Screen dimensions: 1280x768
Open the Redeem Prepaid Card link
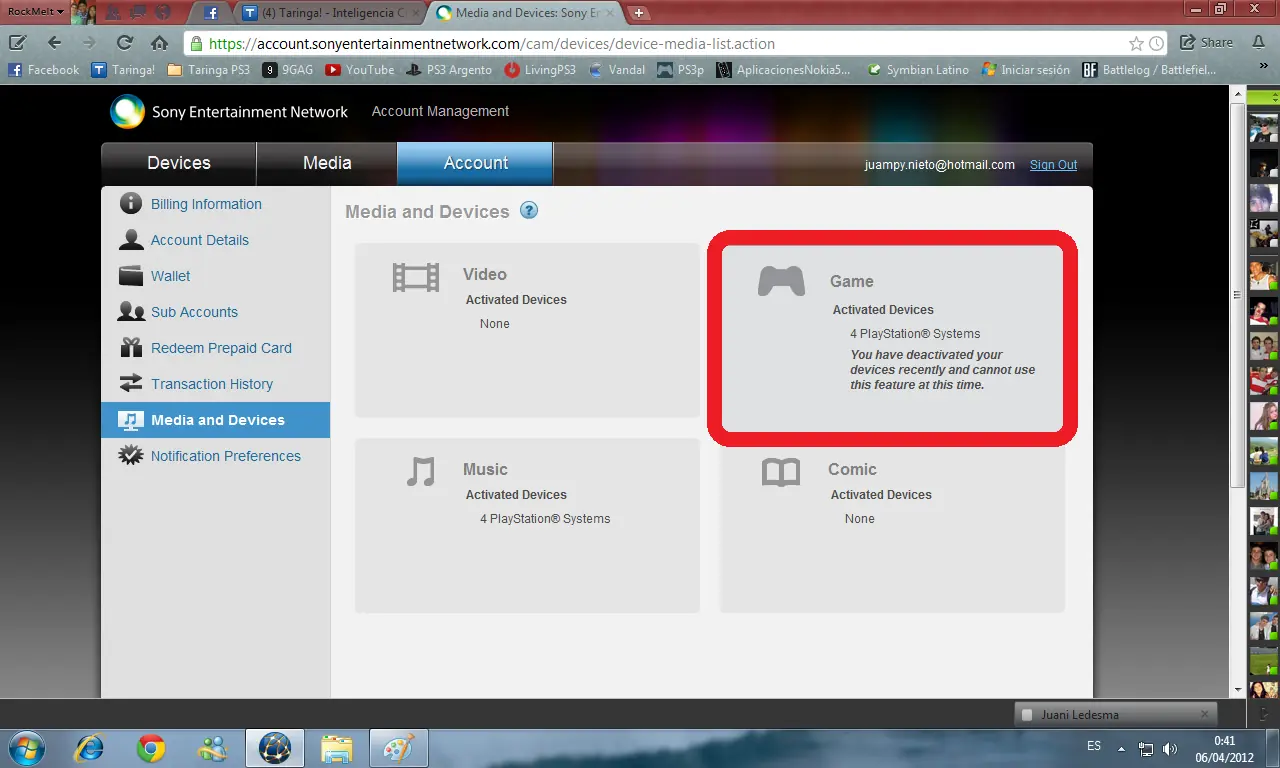(x=221, y=348)
